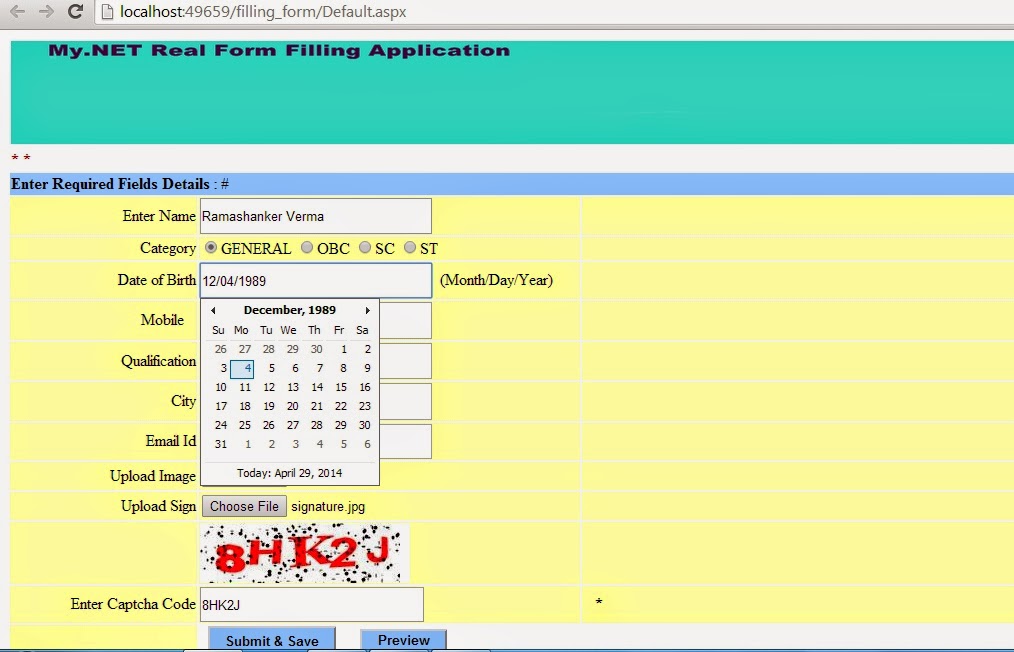Click the page icon in the address bar

106,12
